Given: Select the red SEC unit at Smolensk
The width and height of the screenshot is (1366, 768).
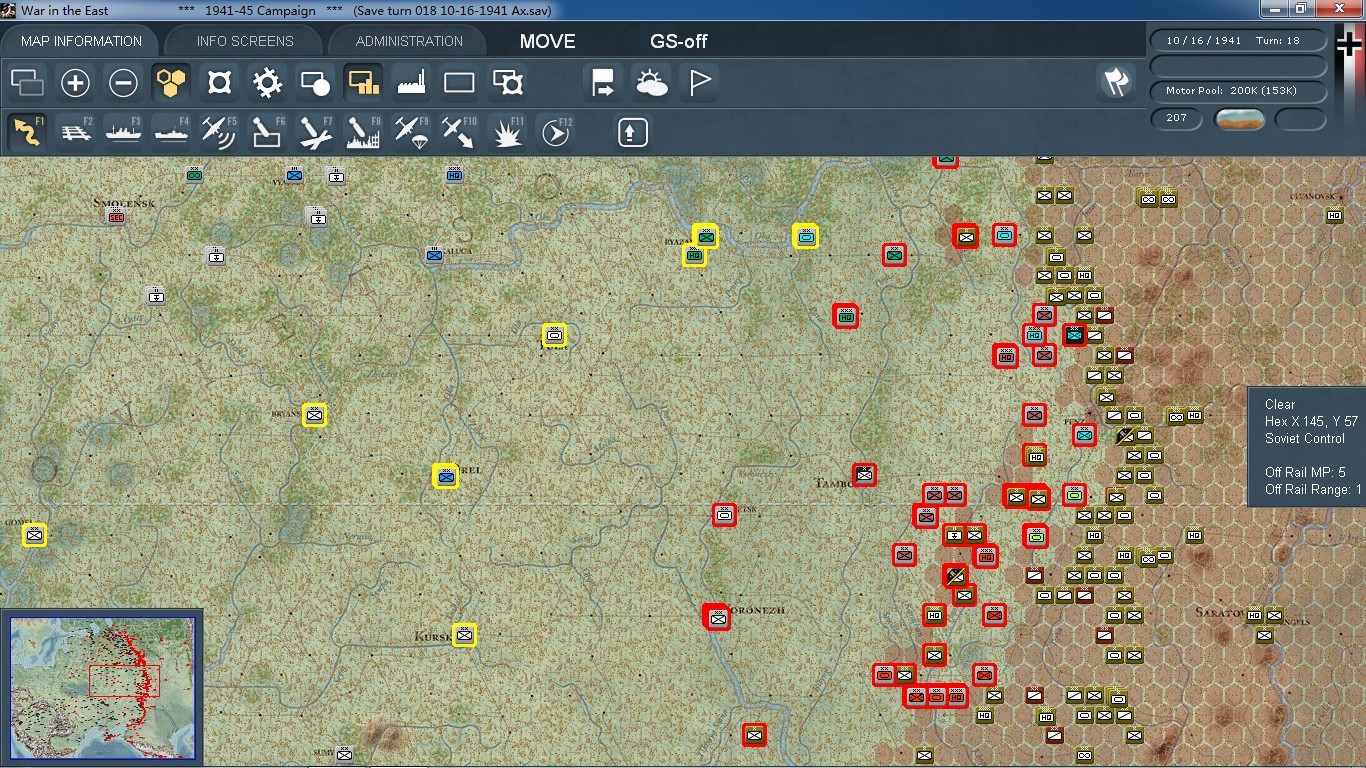Looking at the screenshot, I should (x=116, y=215).
